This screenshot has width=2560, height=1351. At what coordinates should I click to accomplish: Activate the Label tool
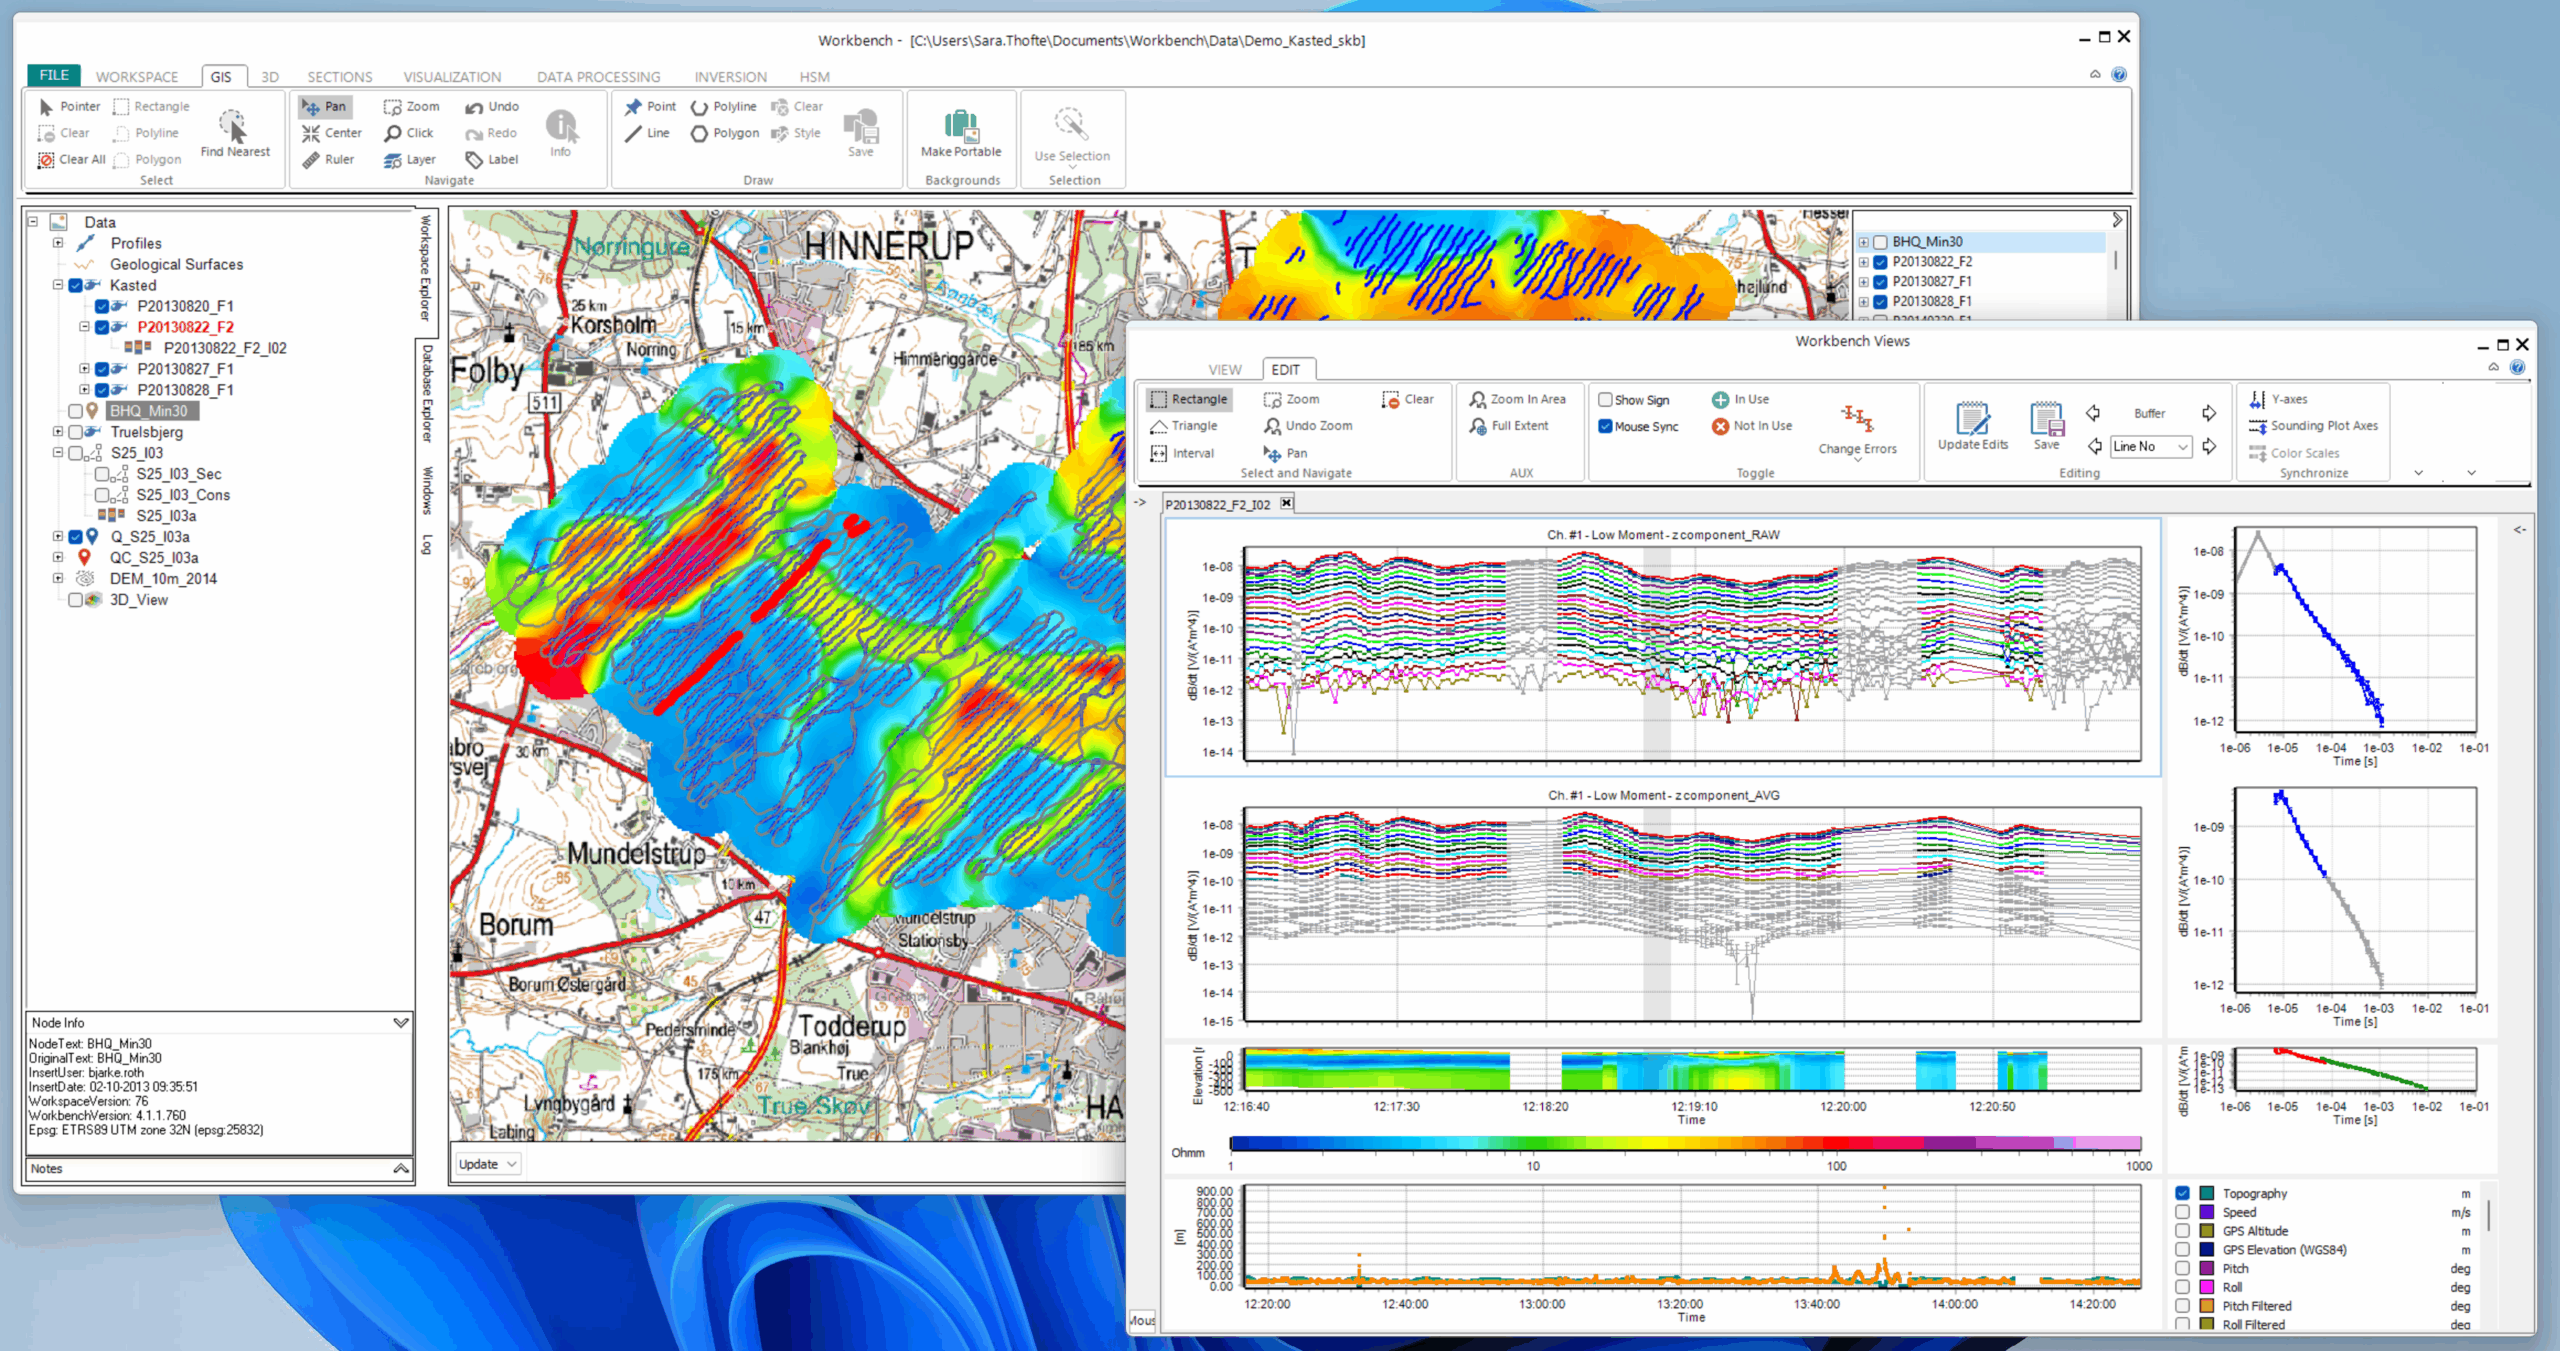tap(492, 159)
